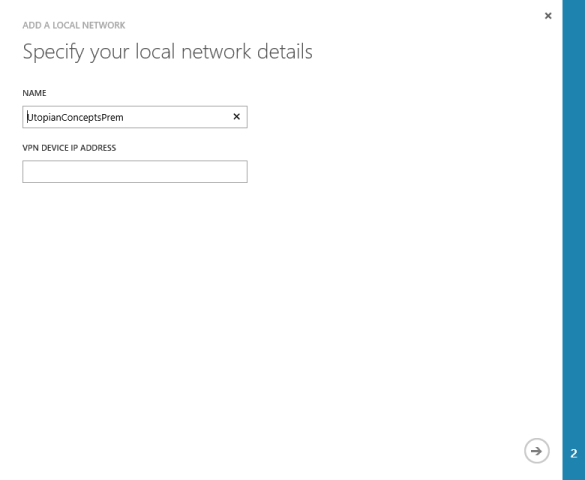Image resolution: width=585 pixels, height=480 pixels.
Task: Select the step 2 page indicator
Action: point(574,454)
